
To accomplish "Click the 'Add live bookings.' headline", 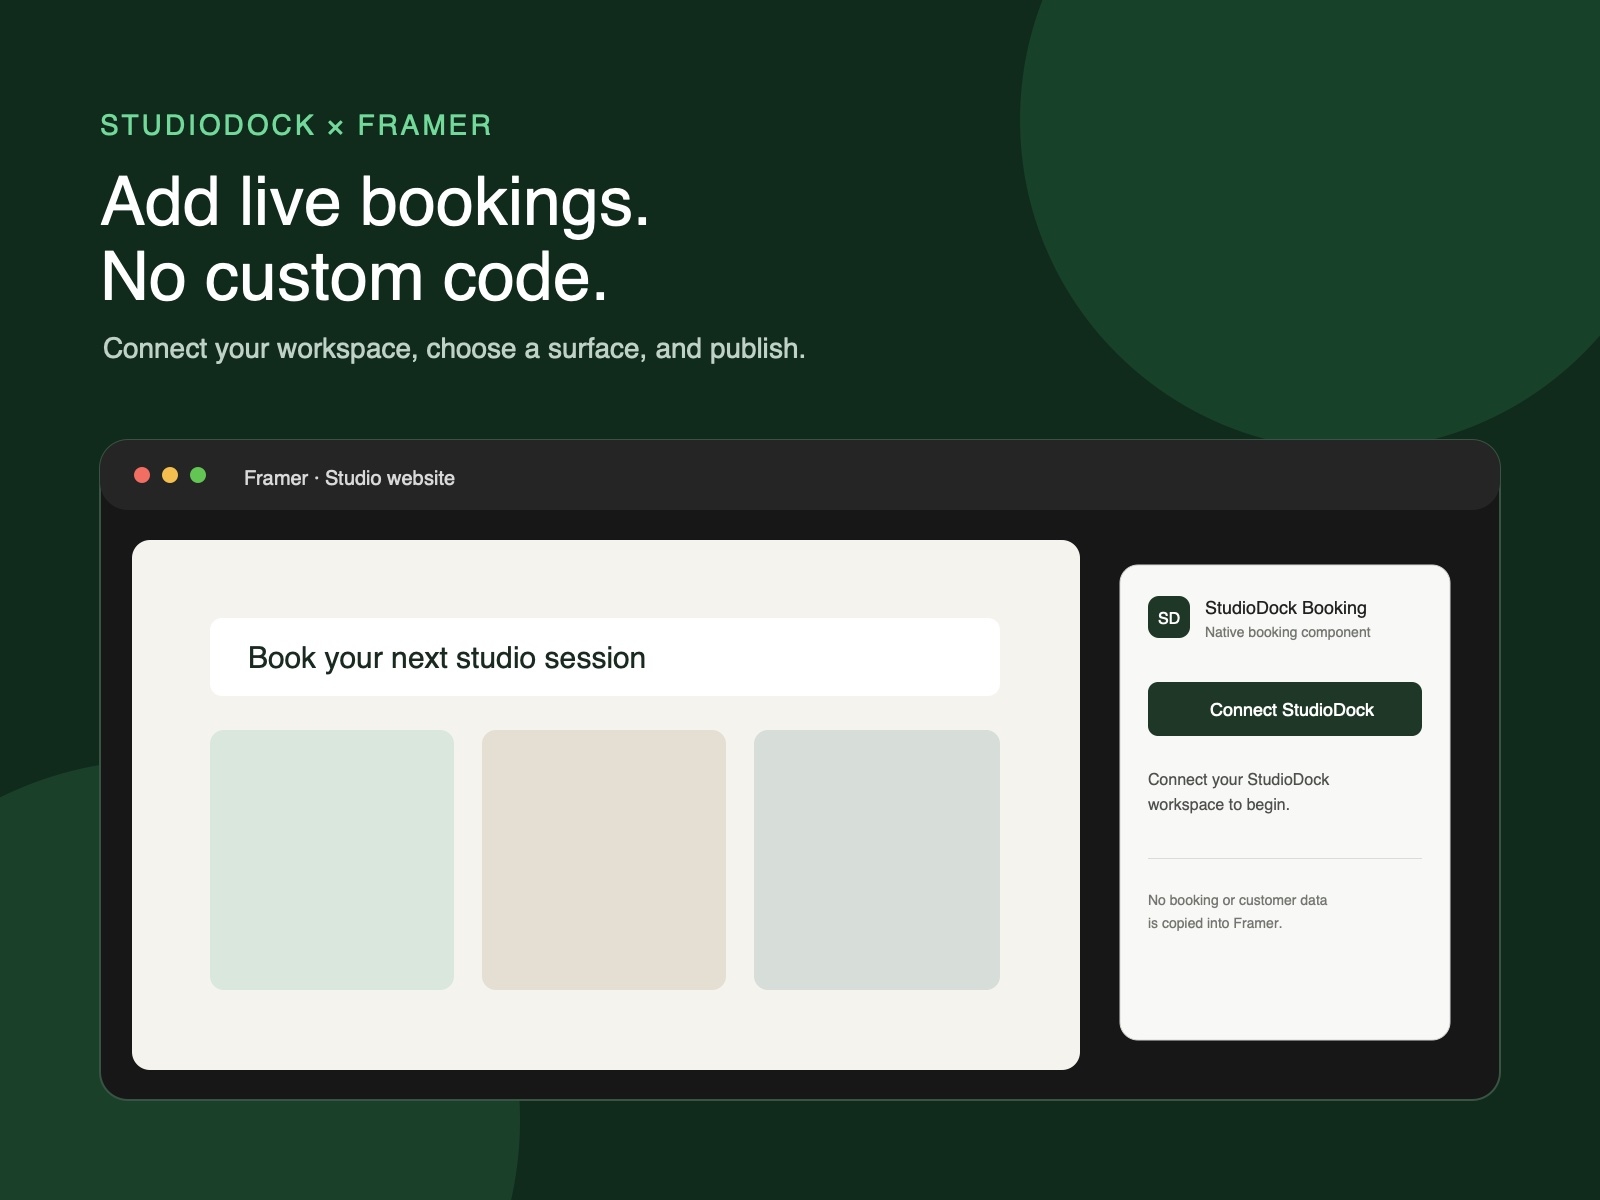I will tap(376, 202).
